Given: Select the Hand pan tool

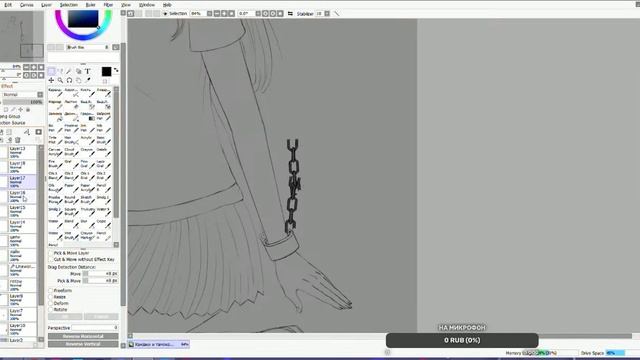Looking at the screenshot, I should (78, 80).
